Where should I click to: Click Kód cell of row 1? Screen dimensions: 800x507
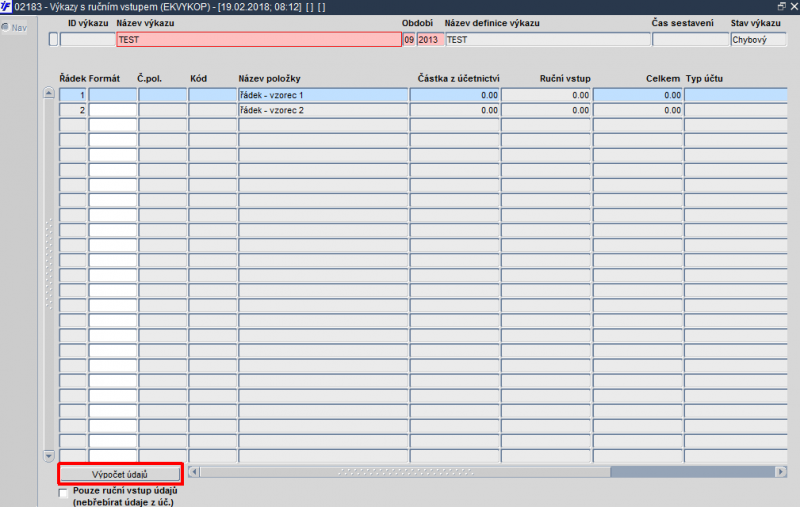213,95
